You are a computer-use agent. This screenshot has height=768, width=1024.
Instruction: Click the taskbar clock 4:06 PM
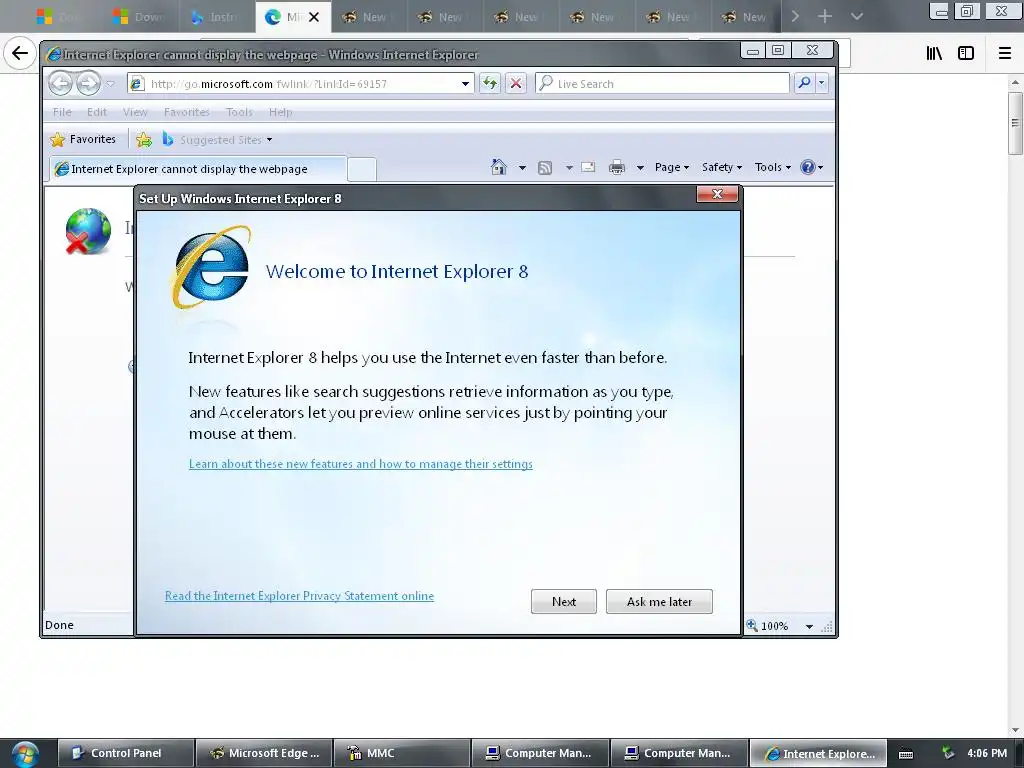[987, 753]
